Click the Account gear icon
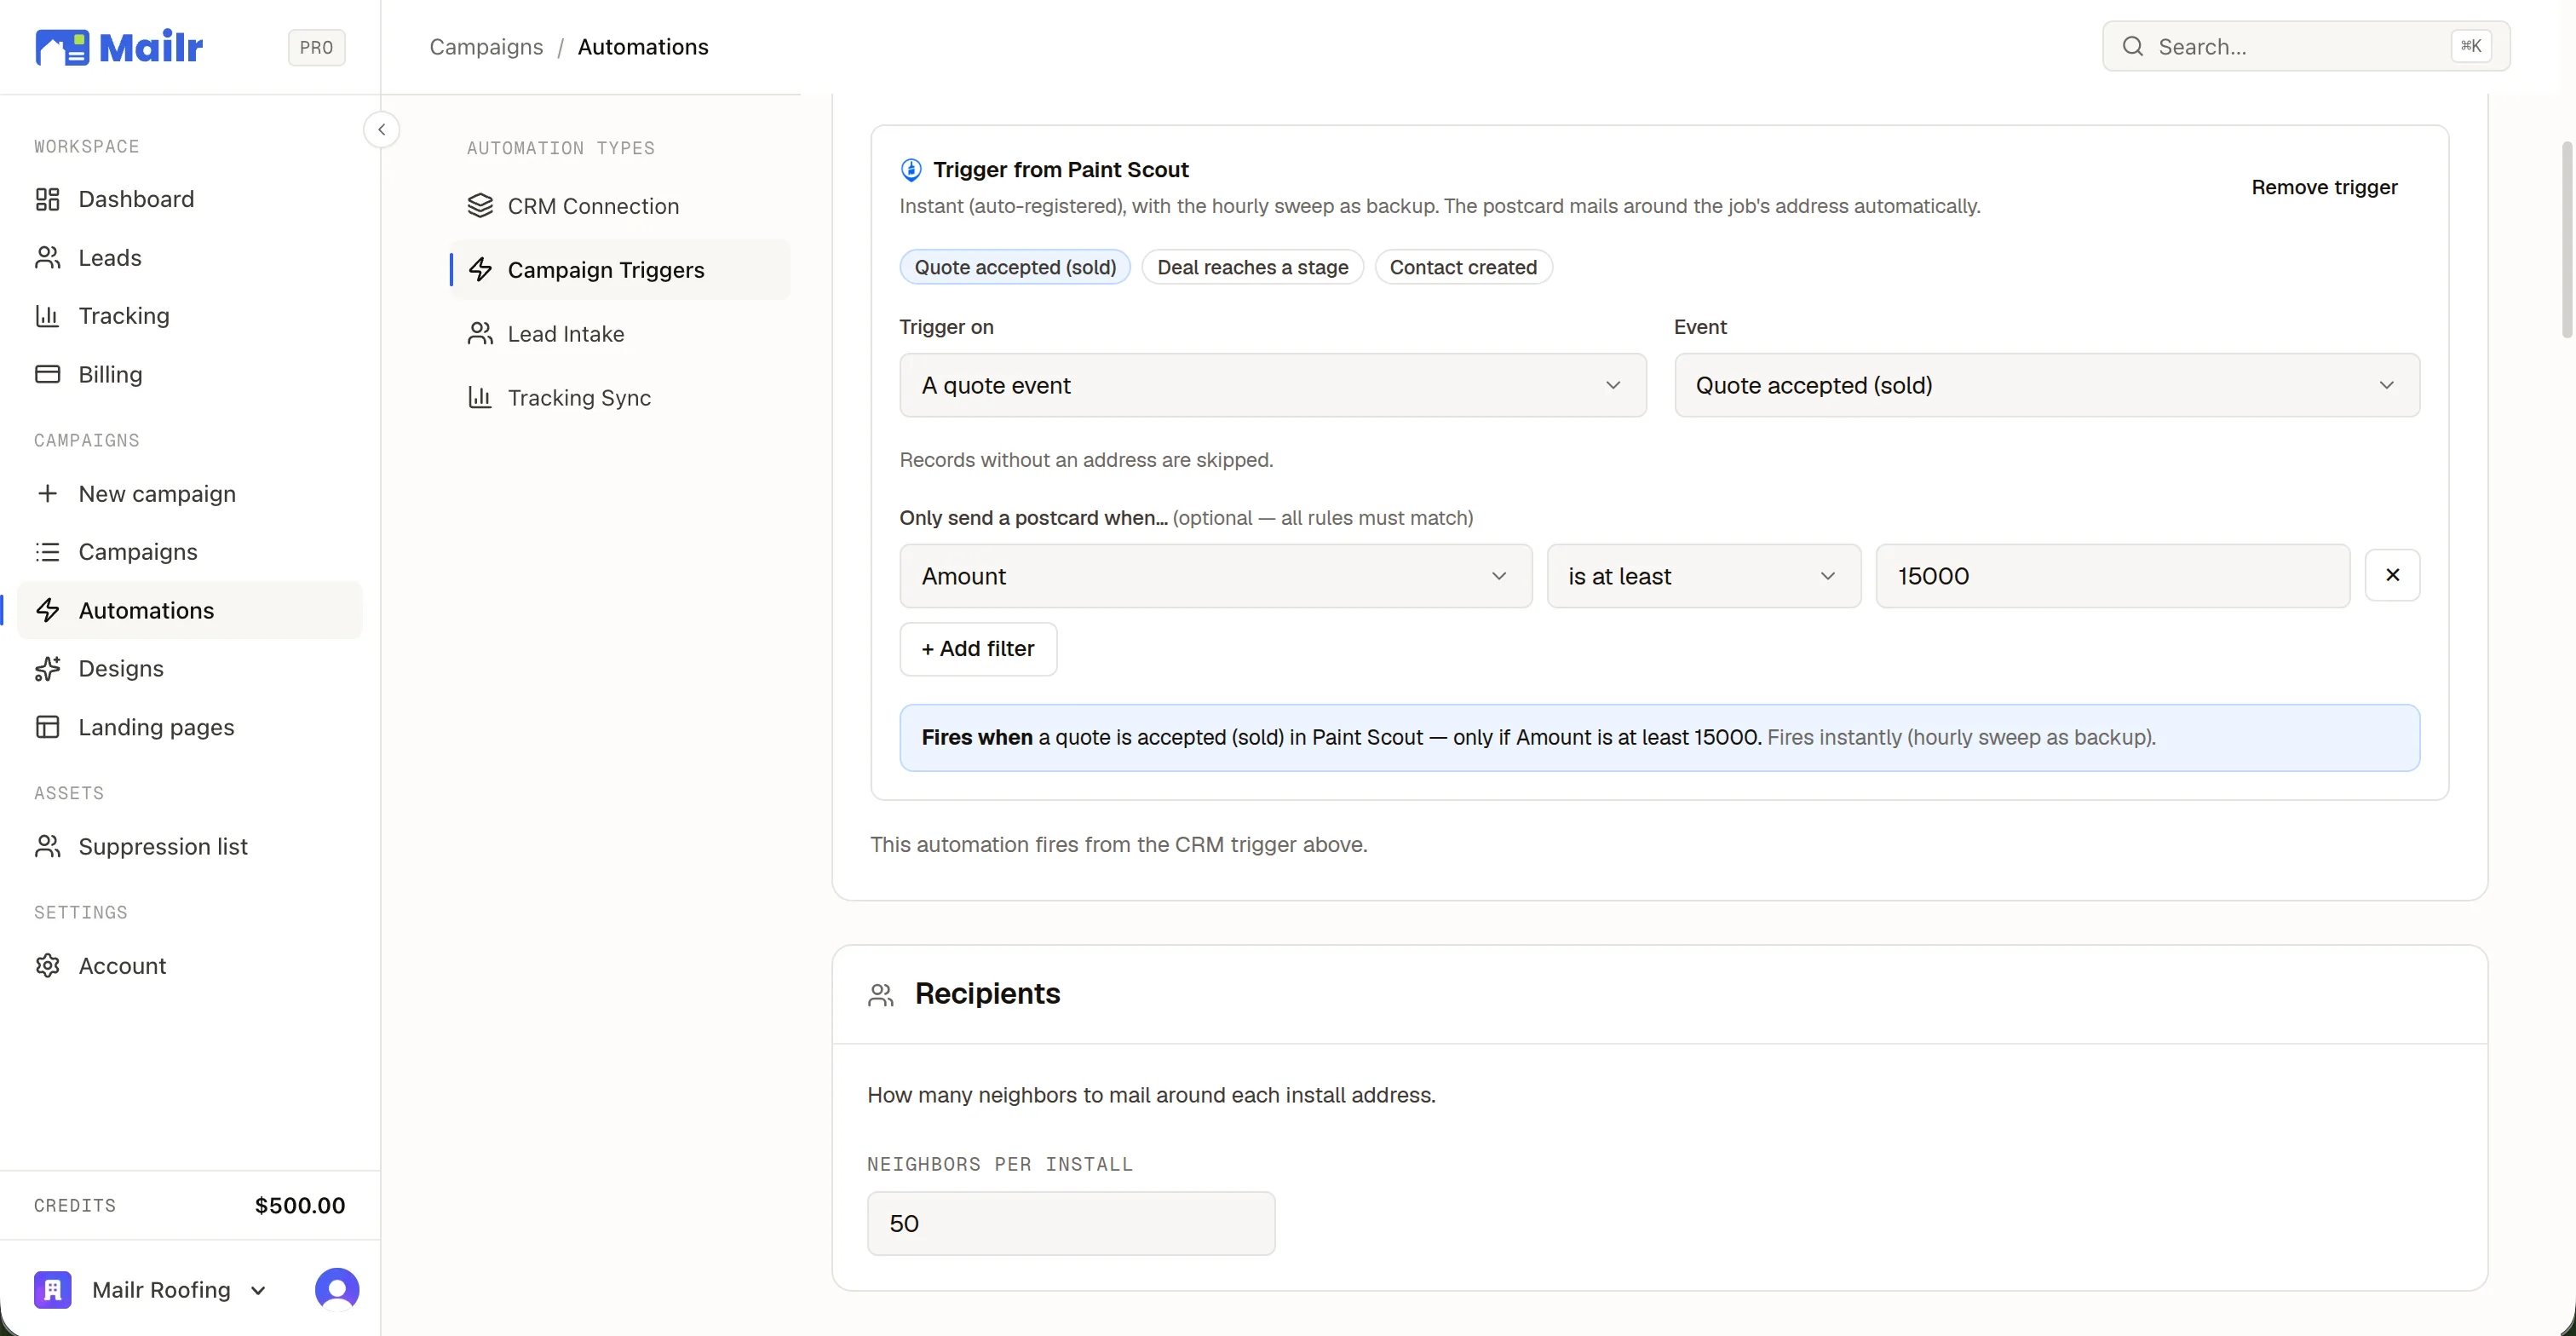The height and width of the screenshot is (1336, 2576). [x=47, y=966]
